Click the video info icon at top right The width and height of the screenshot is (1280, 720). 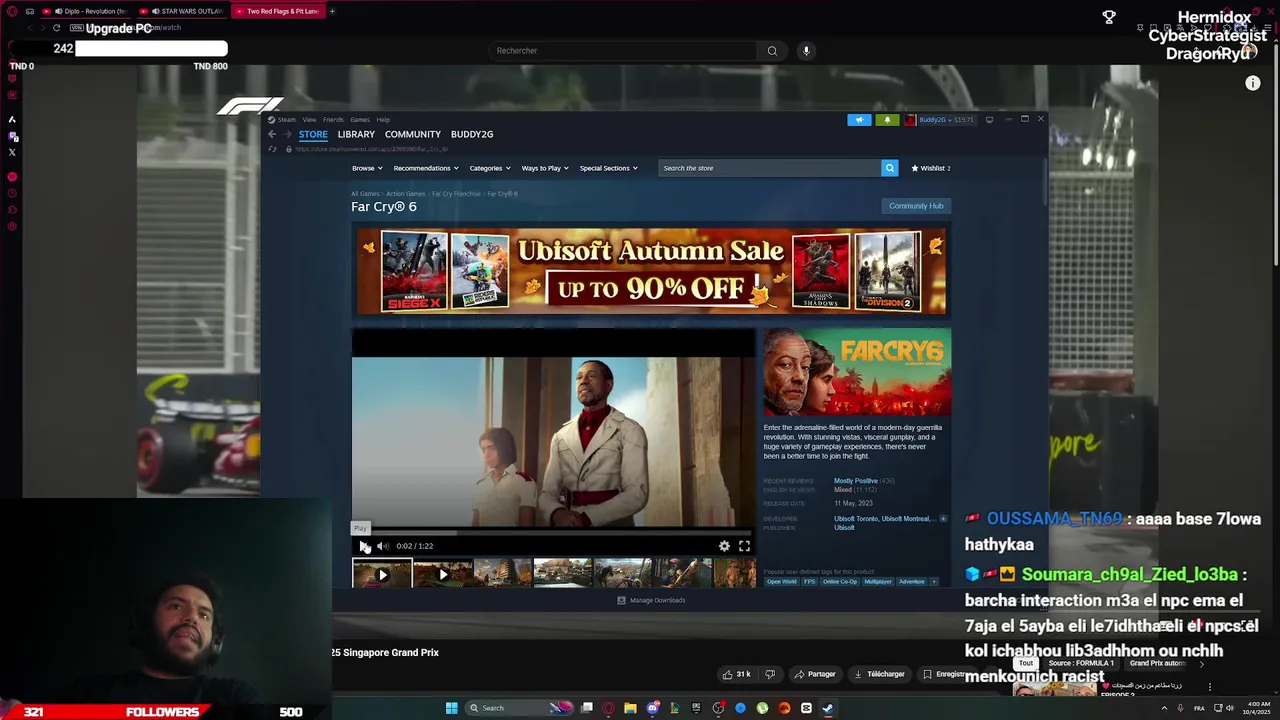(1253, 84)
